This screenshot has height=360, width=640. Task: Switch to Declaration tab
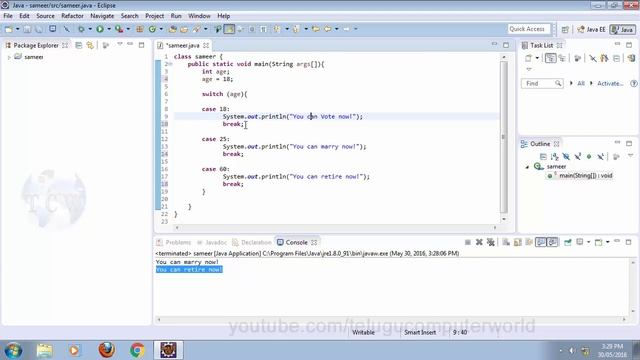(x=251, y=242)
